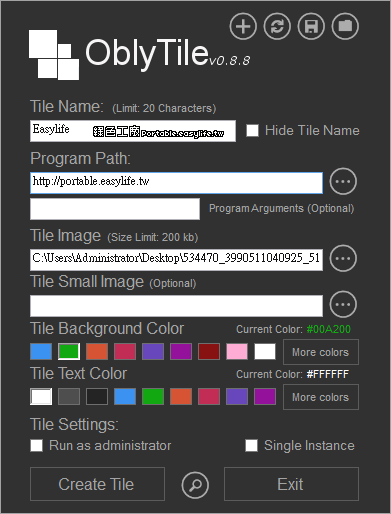Viewport: 391px width, 514px height.
Task: Select orange tile text color swatch
Action: (x=181, y=397)
